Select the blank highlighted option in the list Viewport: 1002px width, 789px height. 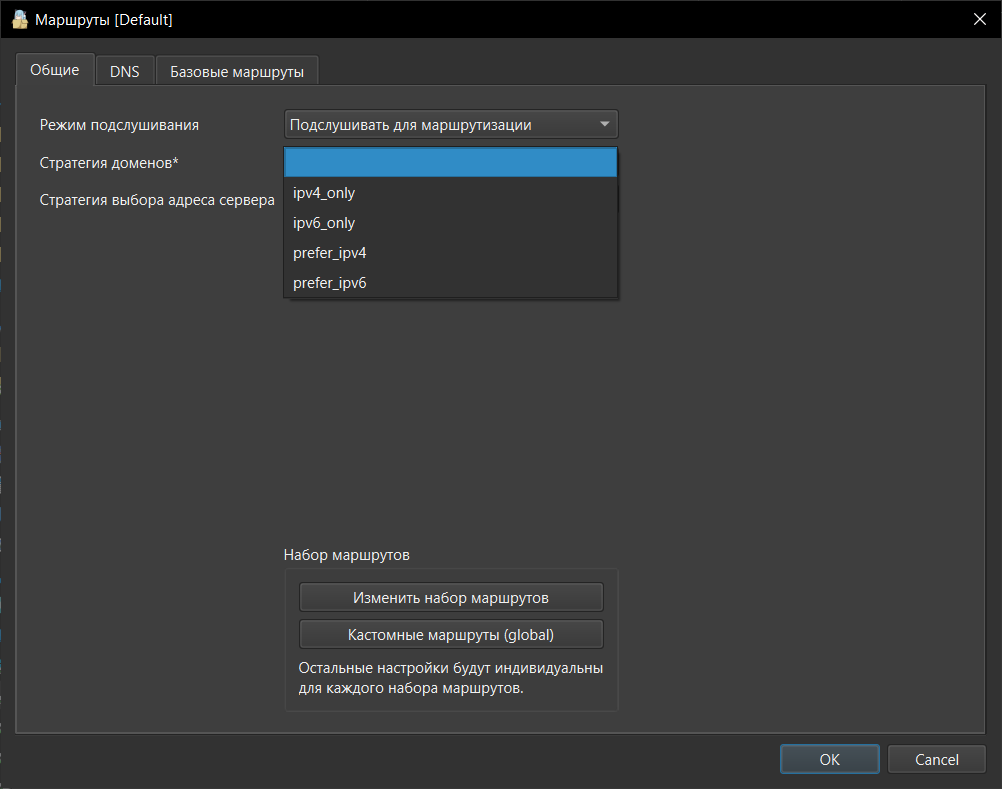(x=451, y=163)
